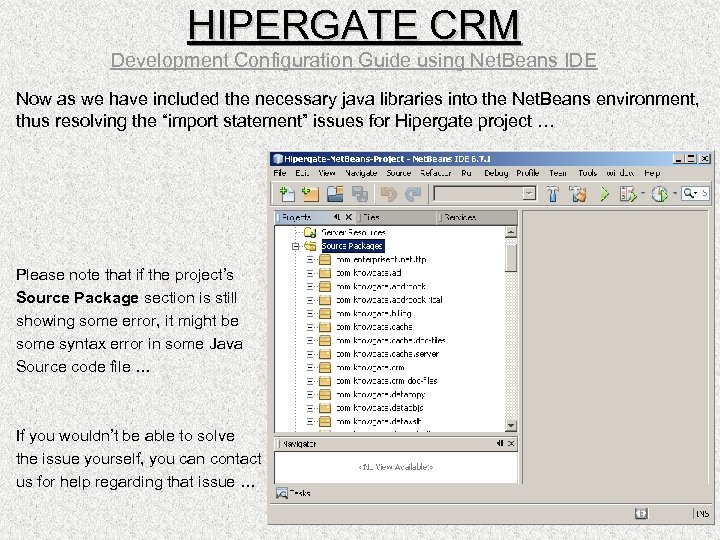This screenshot has width=720, height=540.
Task: Click the NetBeans cube icon in title bar
Action: click(x=277, y=159)
